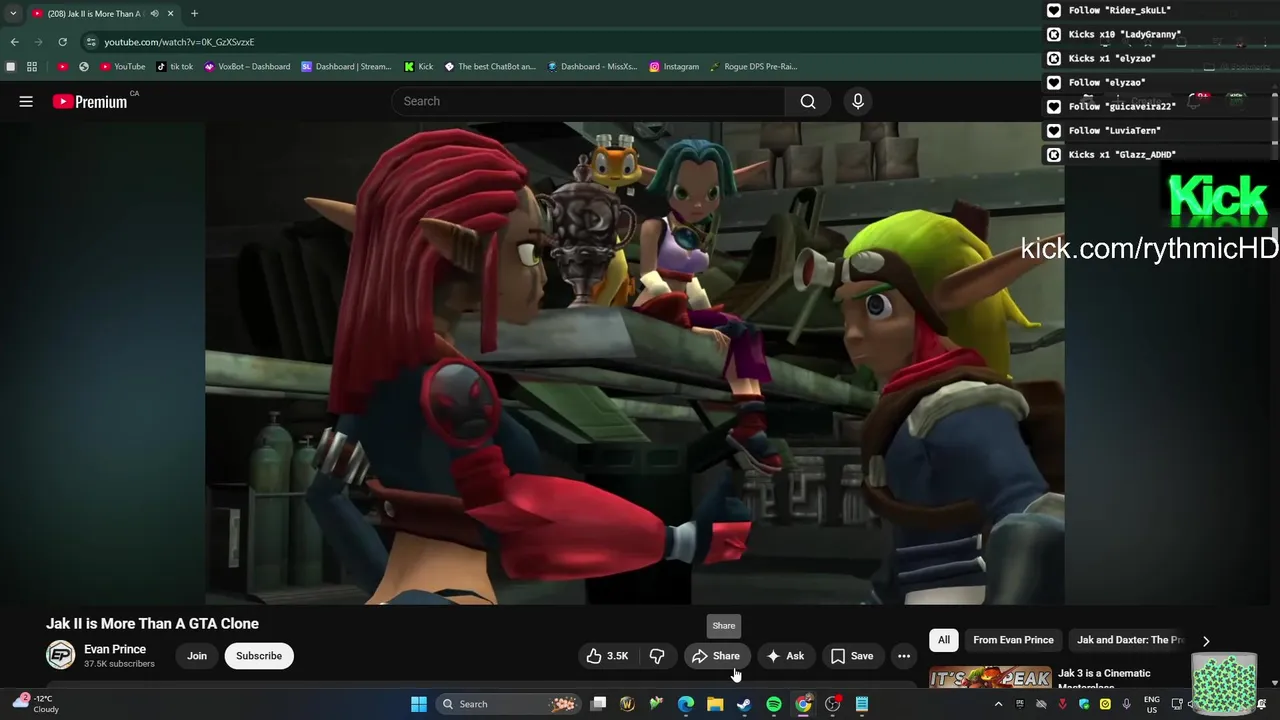Open the weather widget showing -12°C
Viewport: 1280px width, 720px height.
tap(35, 704)
